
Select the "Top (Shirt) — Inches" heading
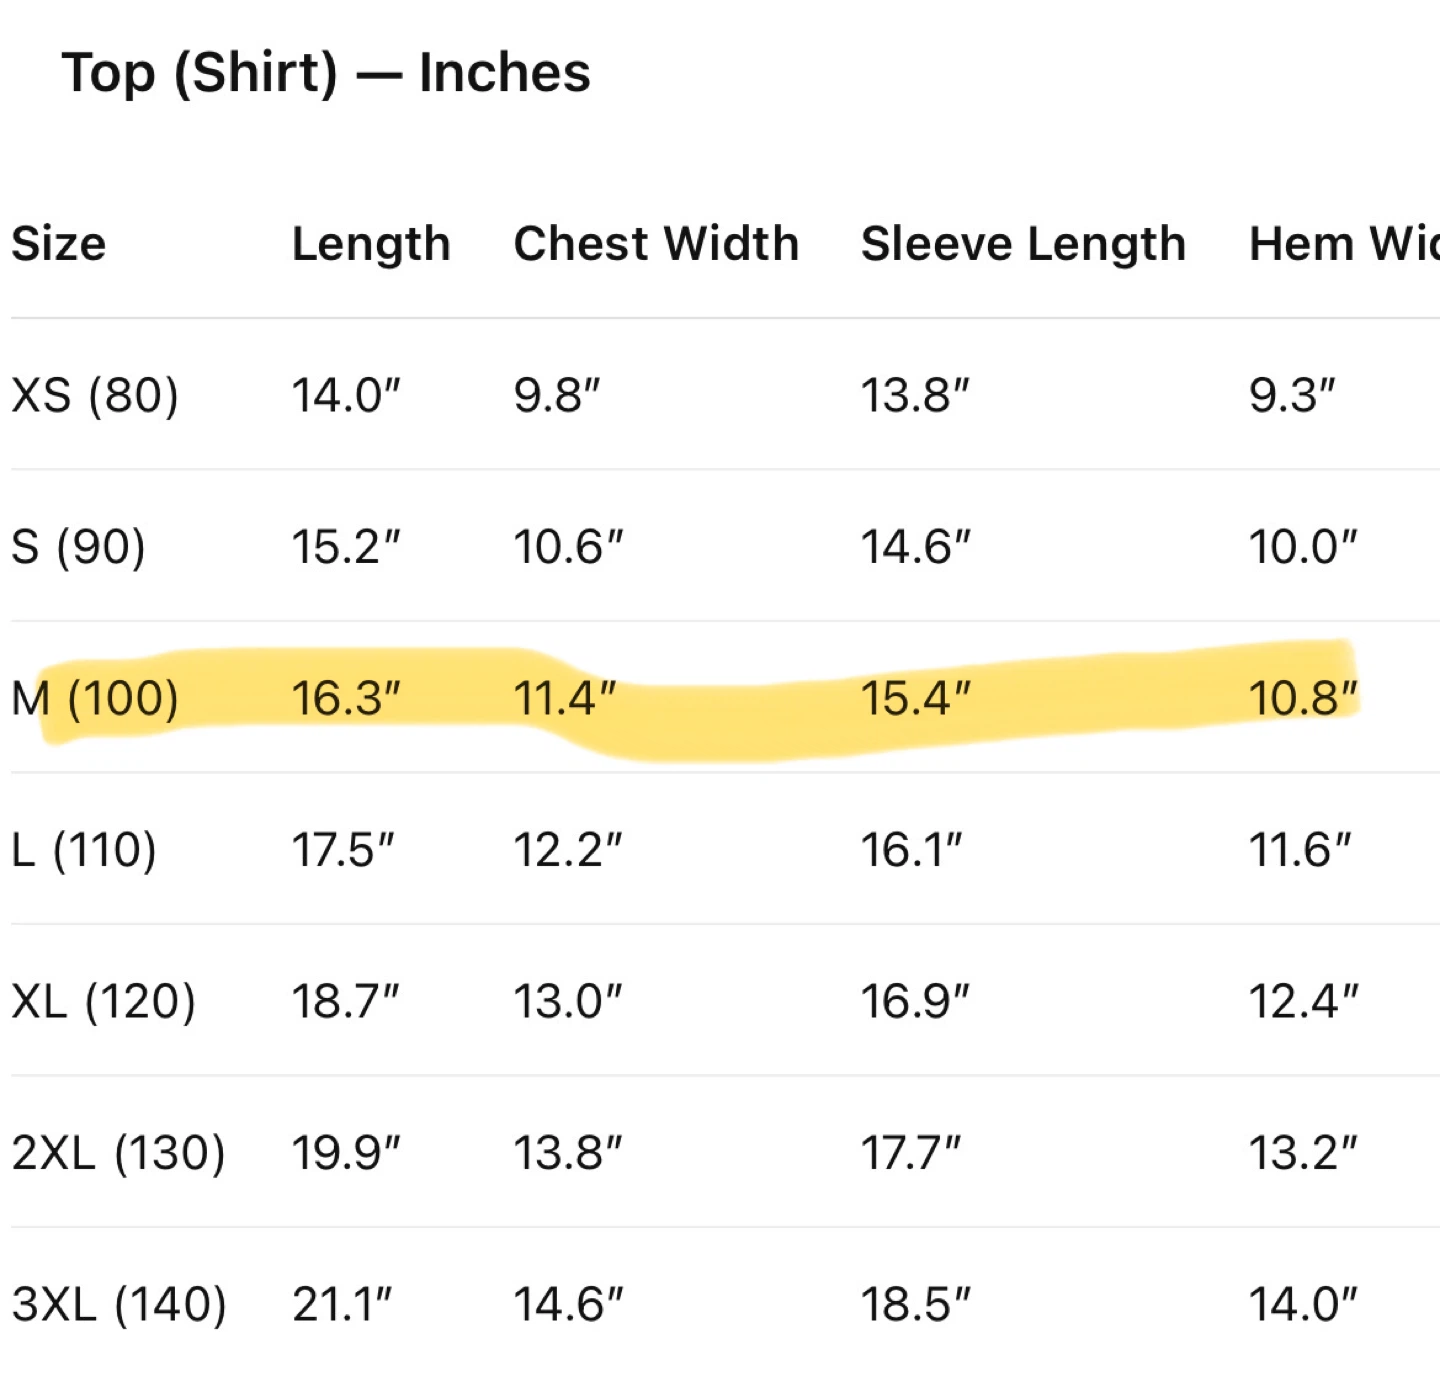326,74
